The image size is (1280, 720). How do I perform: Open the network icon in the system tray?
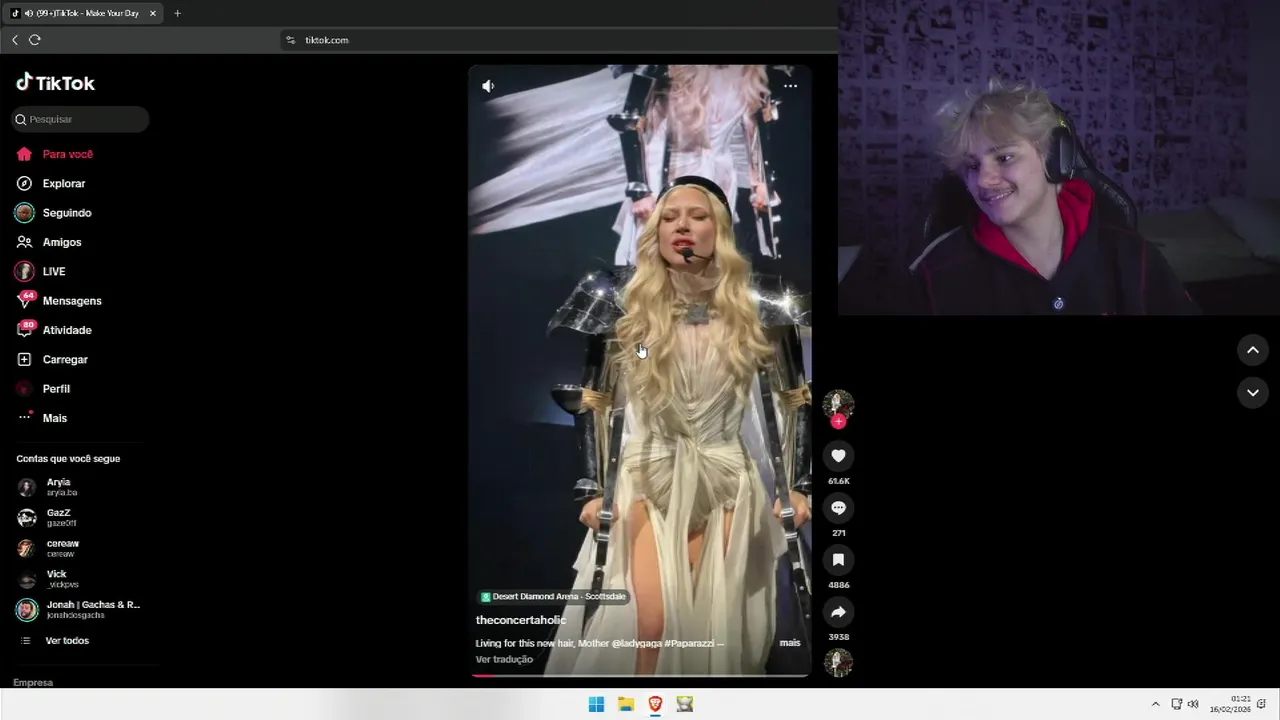point(1177,704)
